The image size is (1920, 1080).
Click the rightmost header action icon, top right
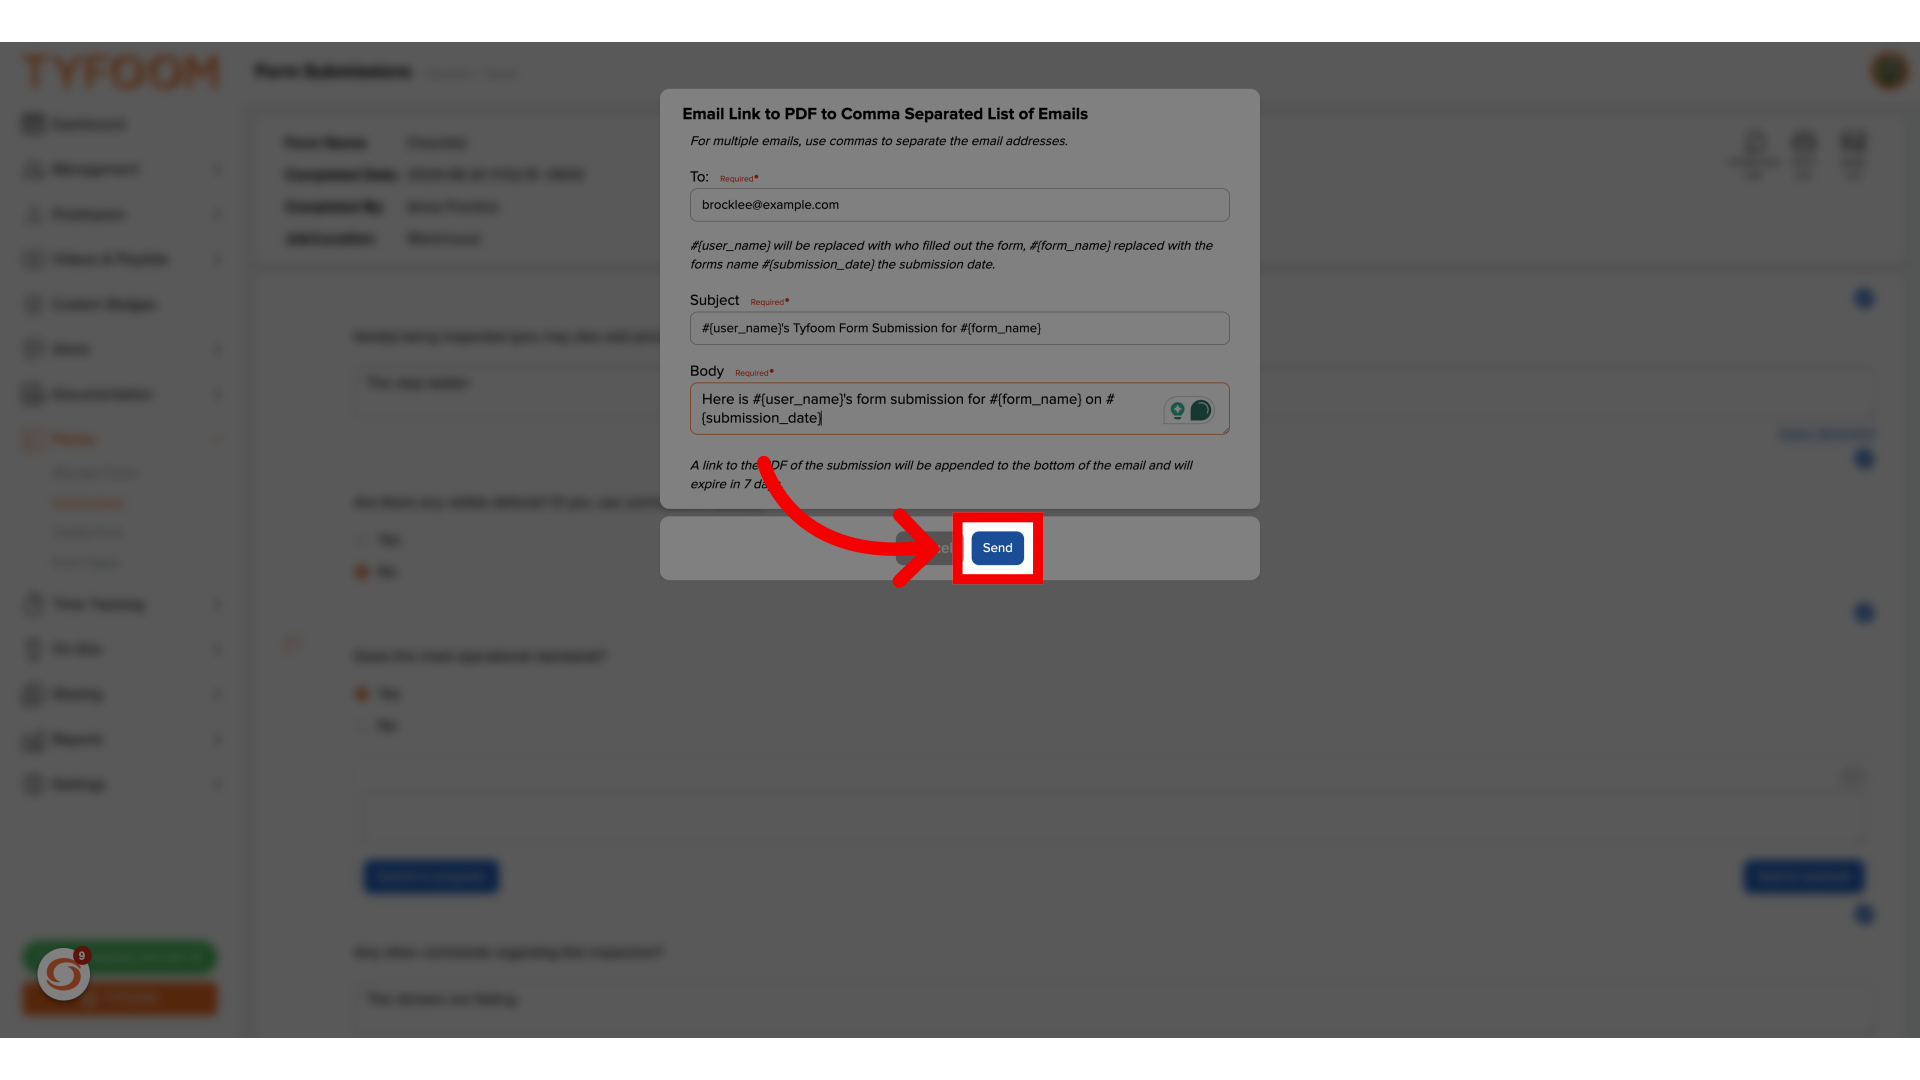(x=1853, y=155)
